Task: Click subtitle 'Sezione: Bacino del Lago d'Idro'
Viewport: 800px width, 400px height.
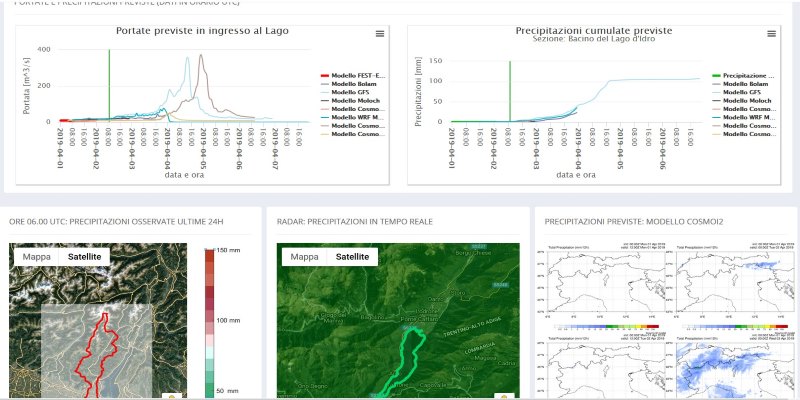Action: [x=594, y=39]
